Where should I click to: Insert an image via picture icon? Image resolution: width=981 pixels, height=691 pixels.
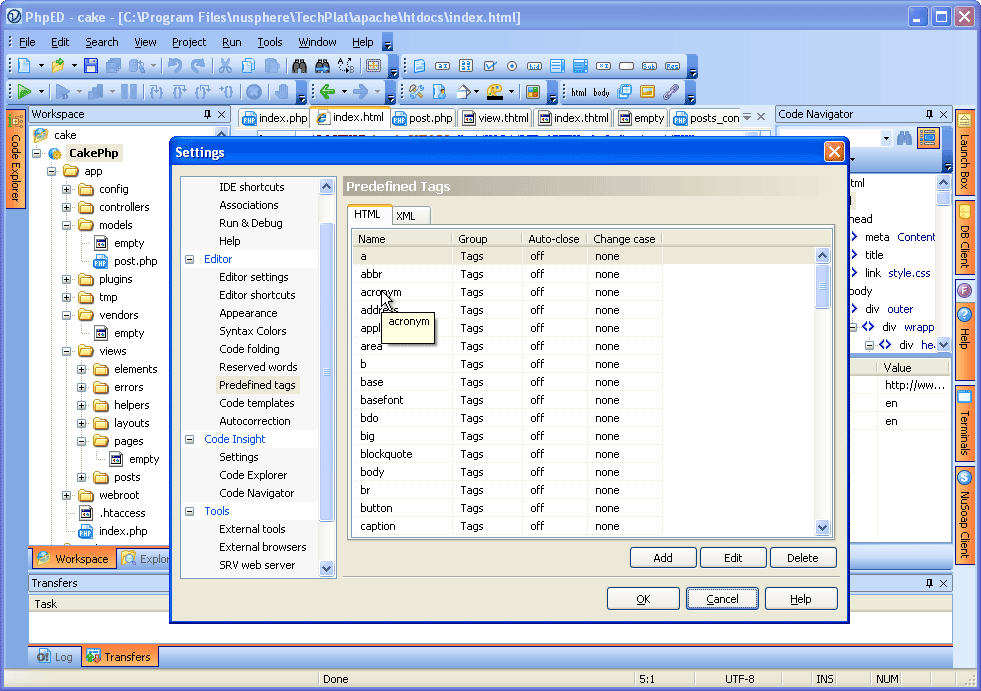coord(648,92)
